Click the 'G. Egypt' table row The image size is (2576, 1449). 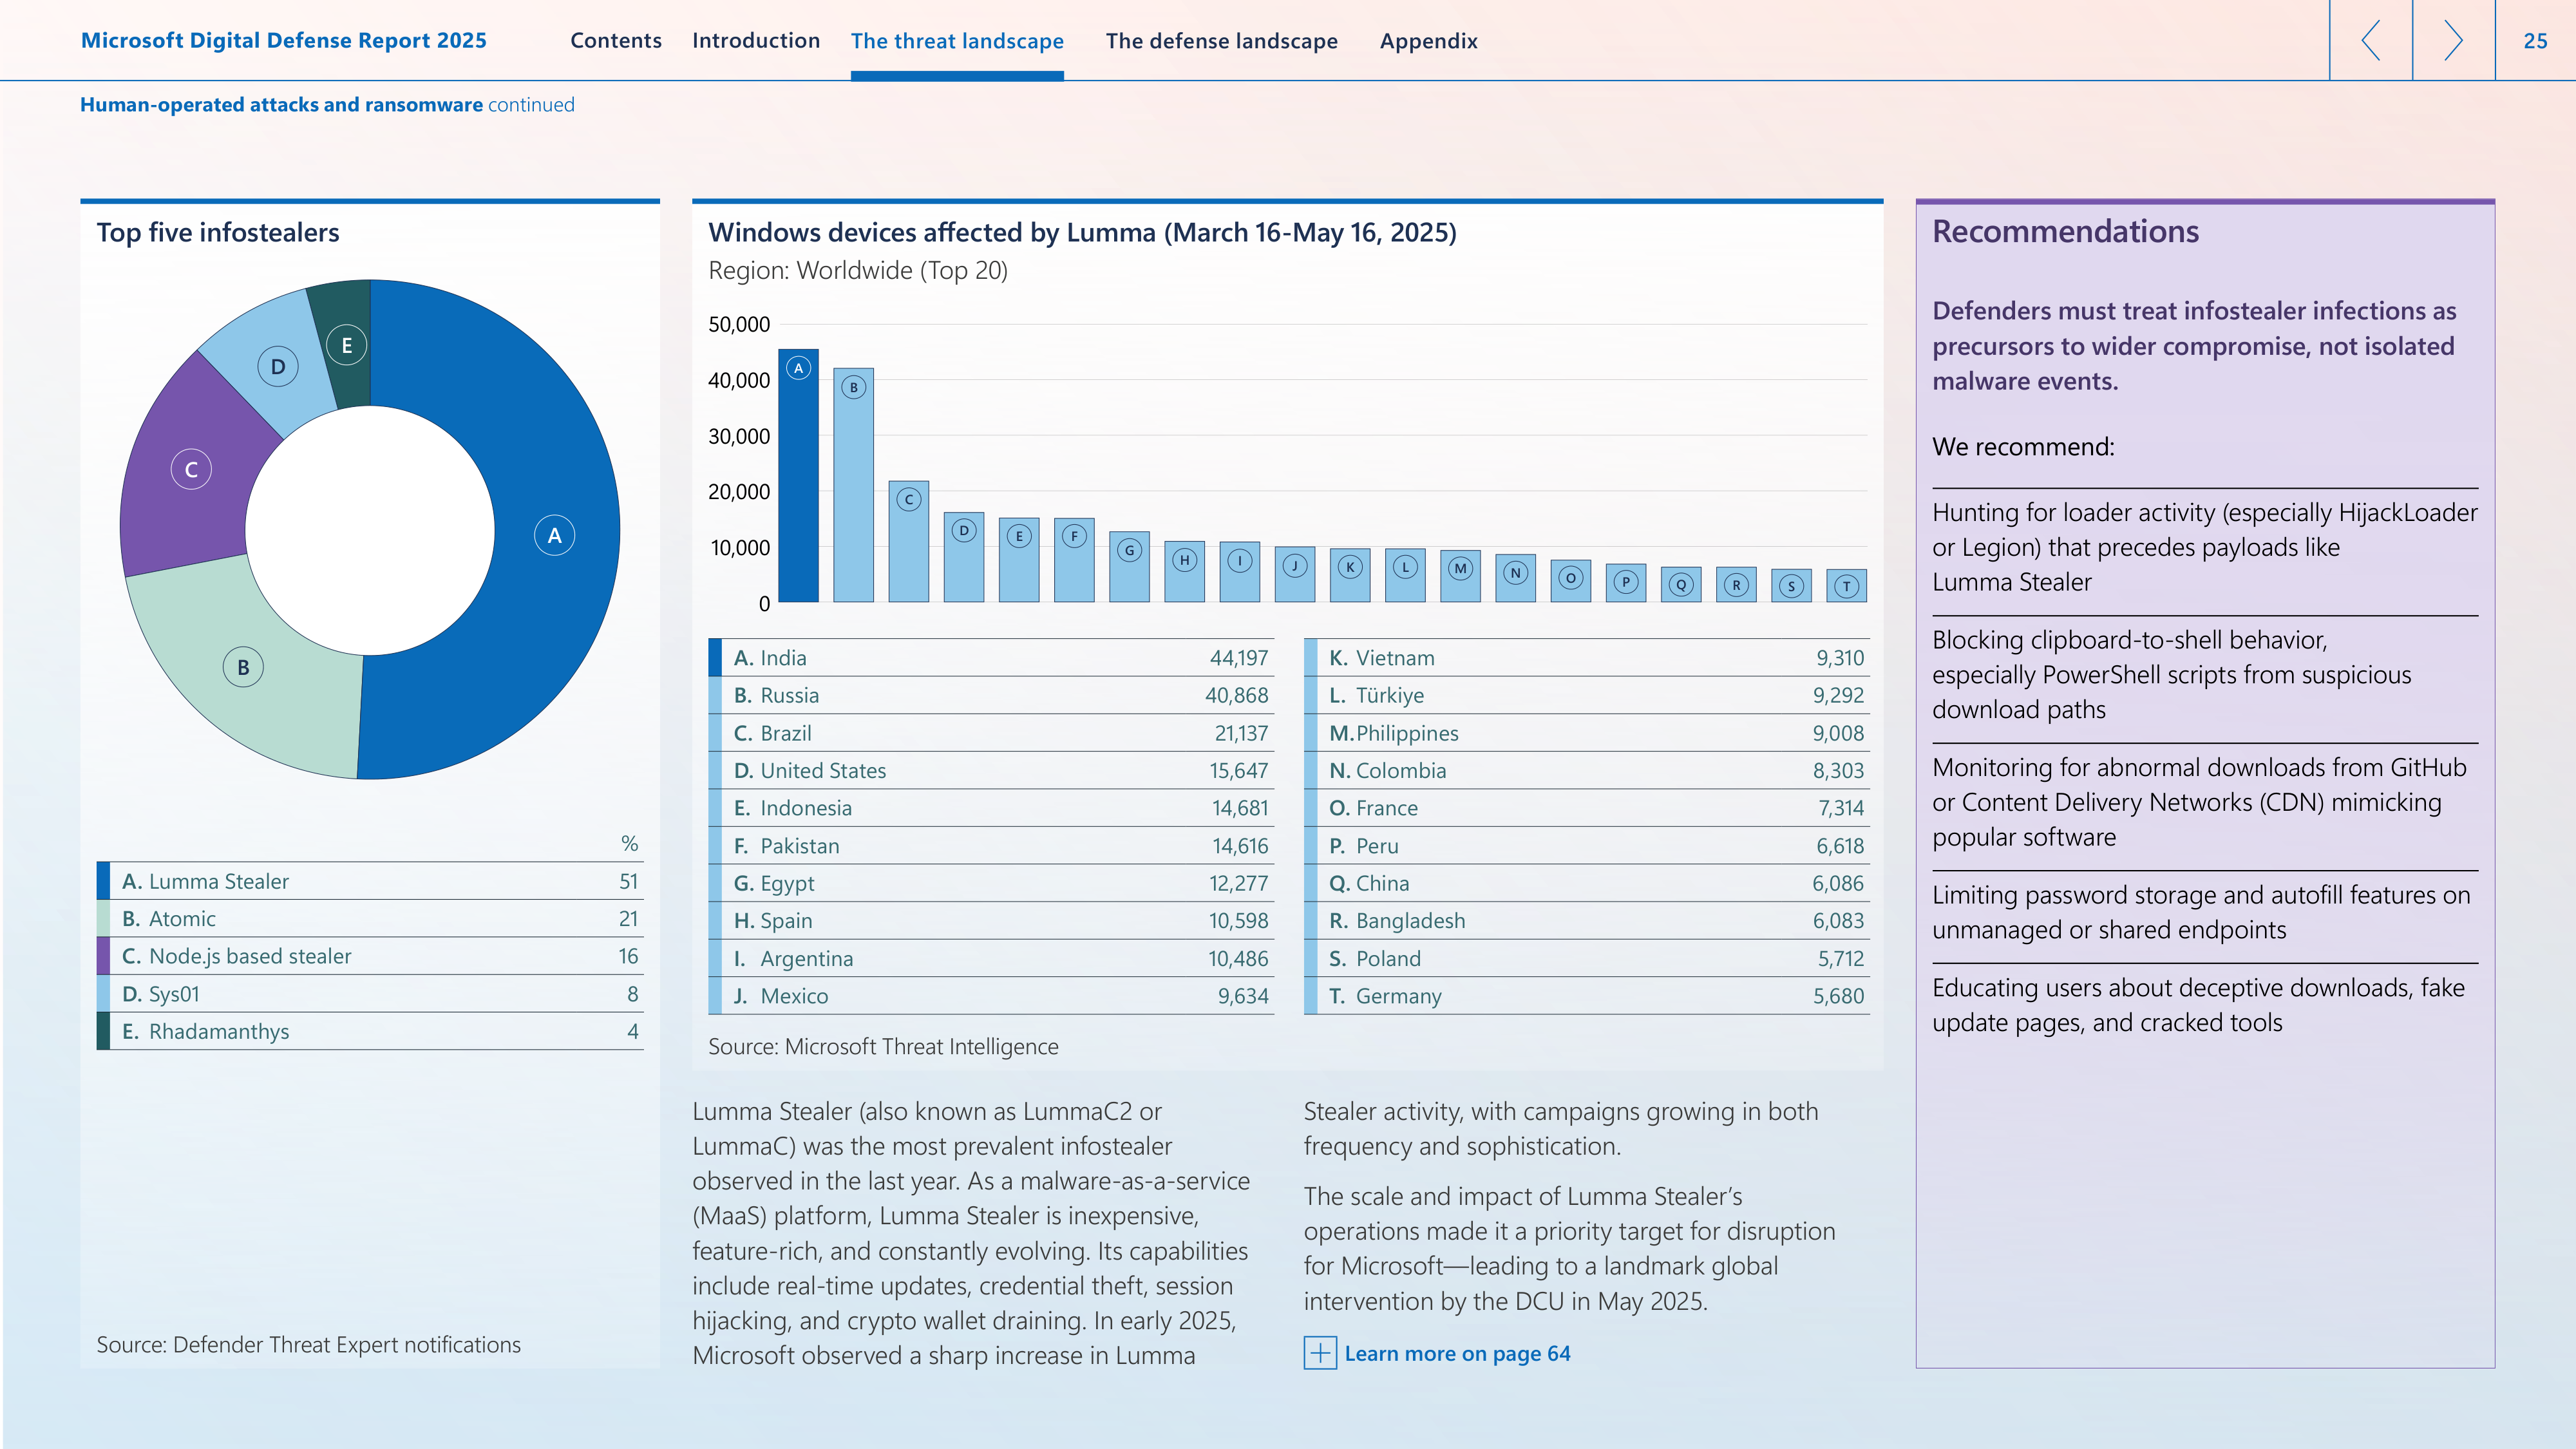point(991,883)
